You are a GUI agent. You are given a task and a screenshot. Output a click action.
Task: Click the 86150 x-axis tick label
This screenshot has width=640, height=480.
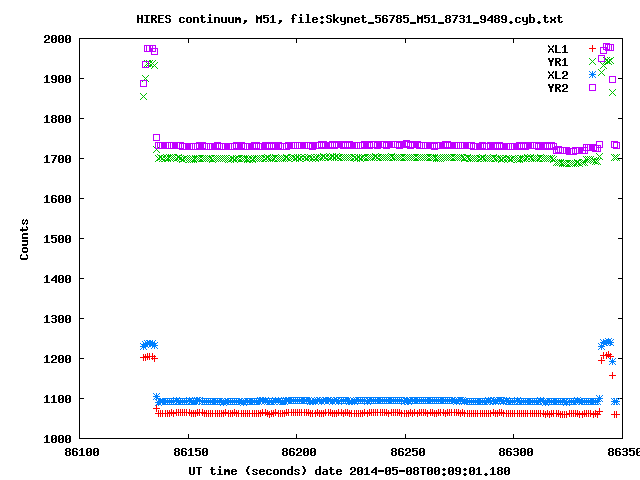[x=191, y=452]
